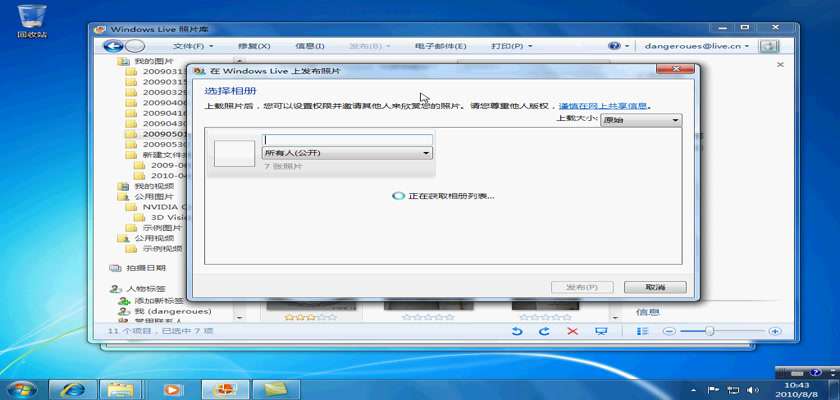
Task: Click the blue help question mark icon
Action: pos(614,46)
